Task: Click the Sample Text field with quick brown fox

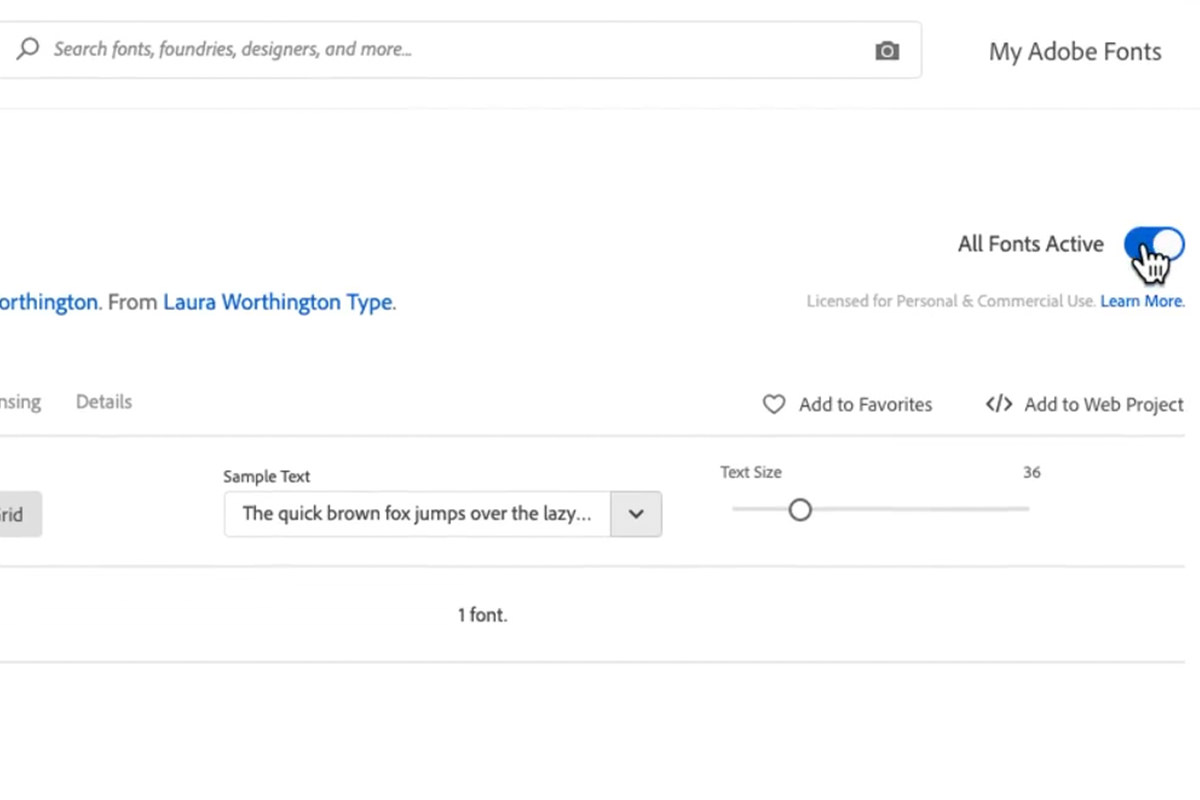Action: [417, 514]
